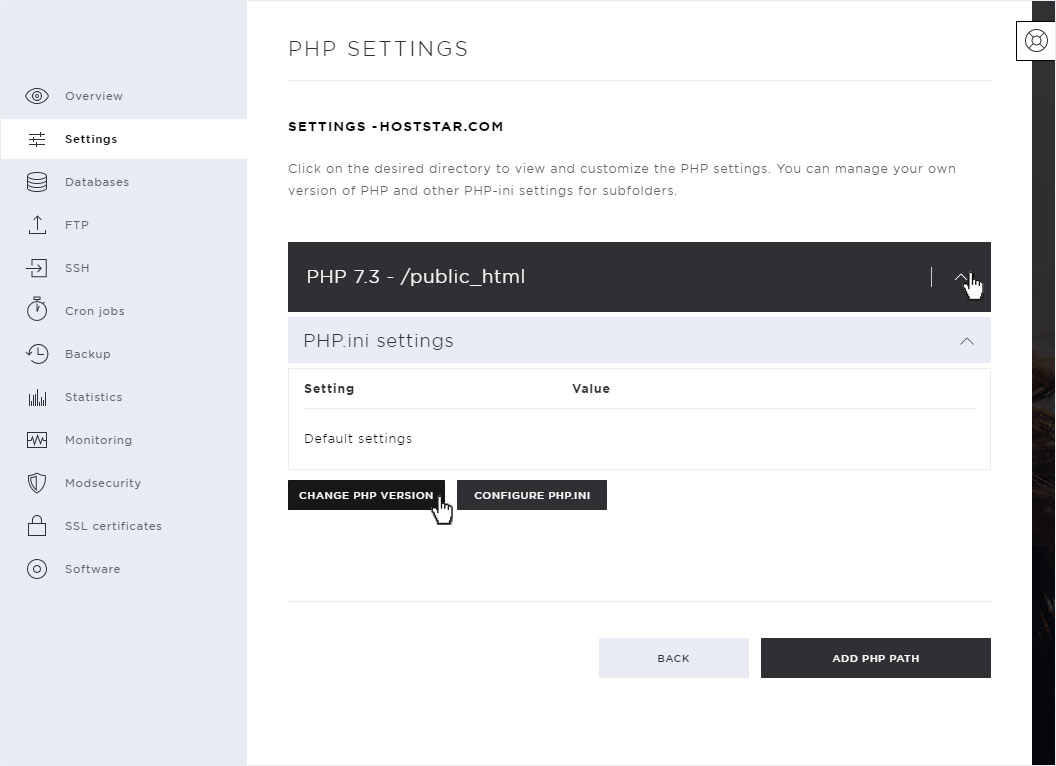Click the Modsecurity shield icon
The width and height of the screenshot is (1056, 766).
coord(37,483)
